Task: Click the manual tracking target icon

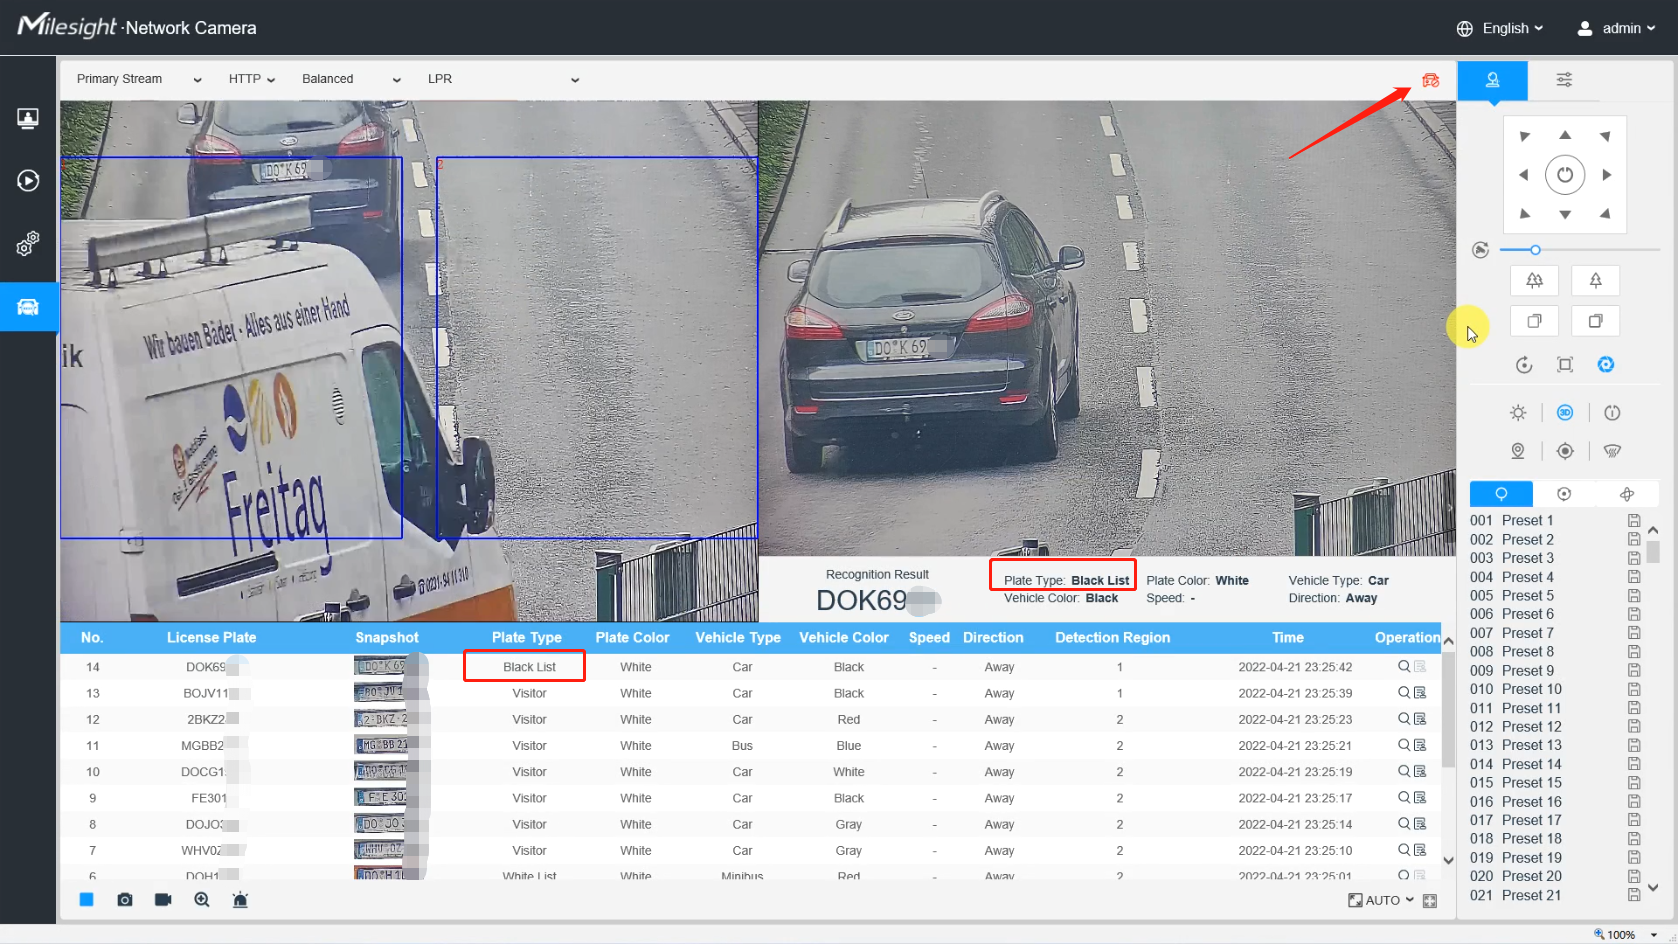Action: [1565, 451]
